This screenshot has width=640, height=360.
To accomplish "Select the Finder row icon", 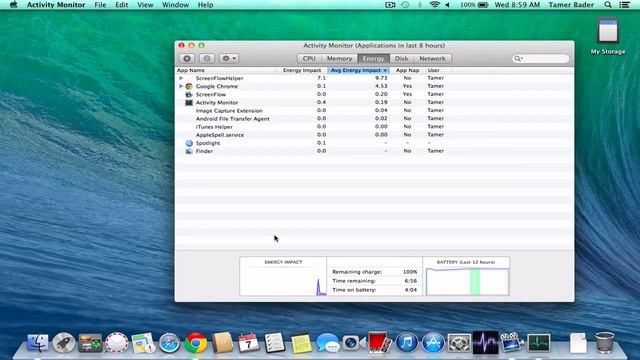I will [x=189, y=151].
